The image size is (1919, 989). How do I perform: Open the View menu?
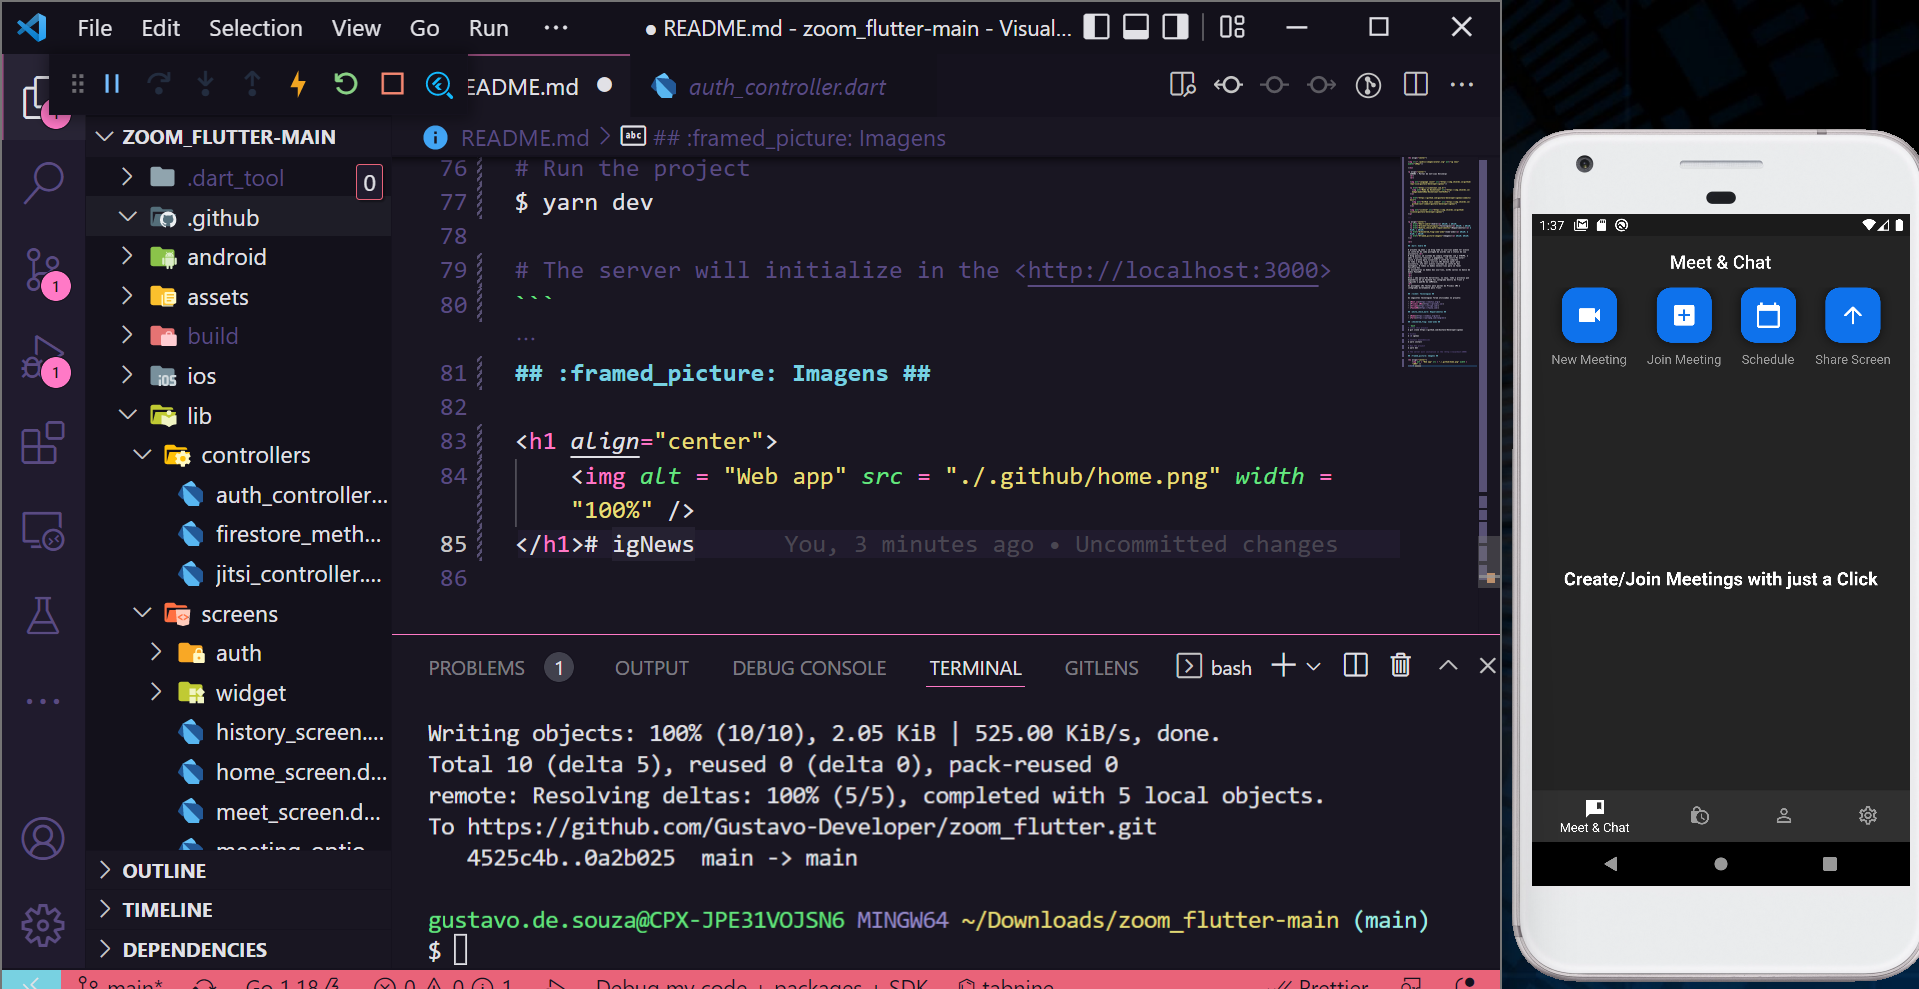coord(356,28)
